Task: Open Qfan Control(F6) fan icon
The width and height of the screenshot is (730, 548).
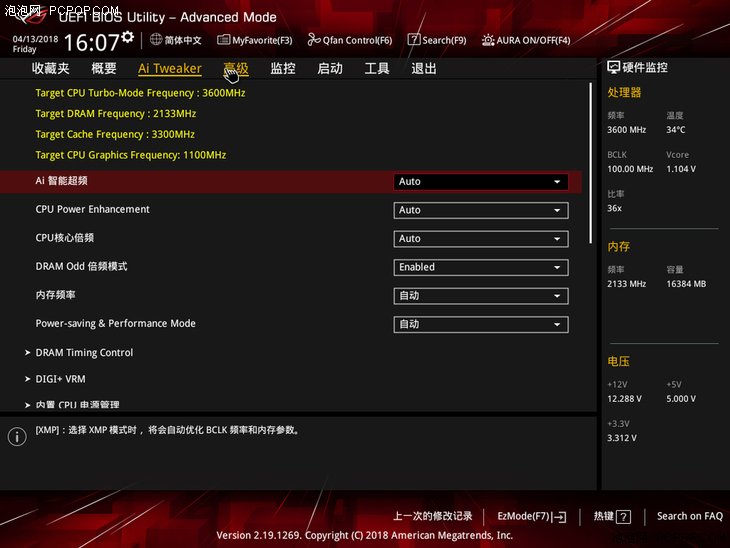Action: [314, 40]
